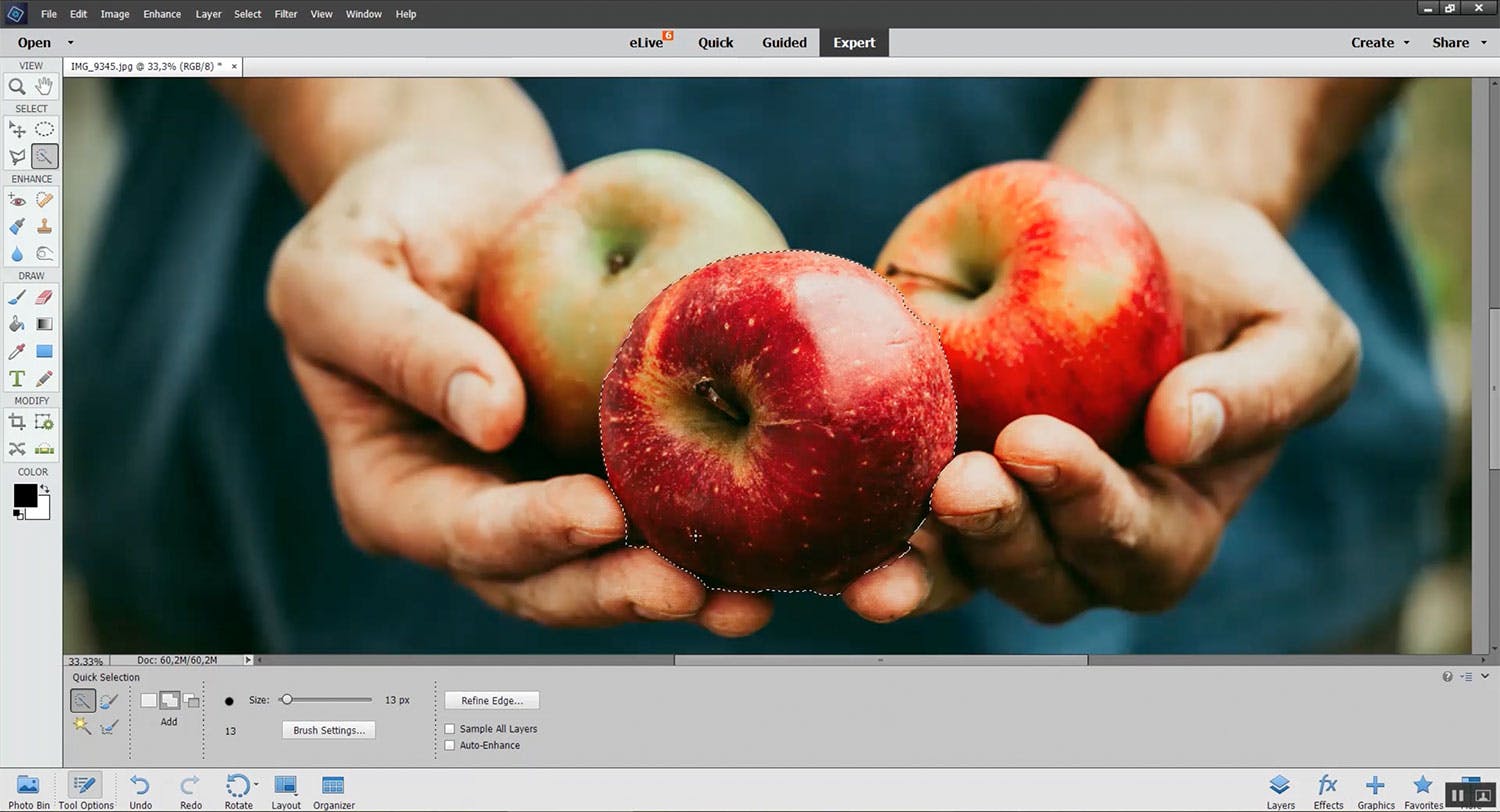Select the Polygonal Lasso tool
Image resolution: width=1500 pixels, height=812 pixels.
coord(17,156)
